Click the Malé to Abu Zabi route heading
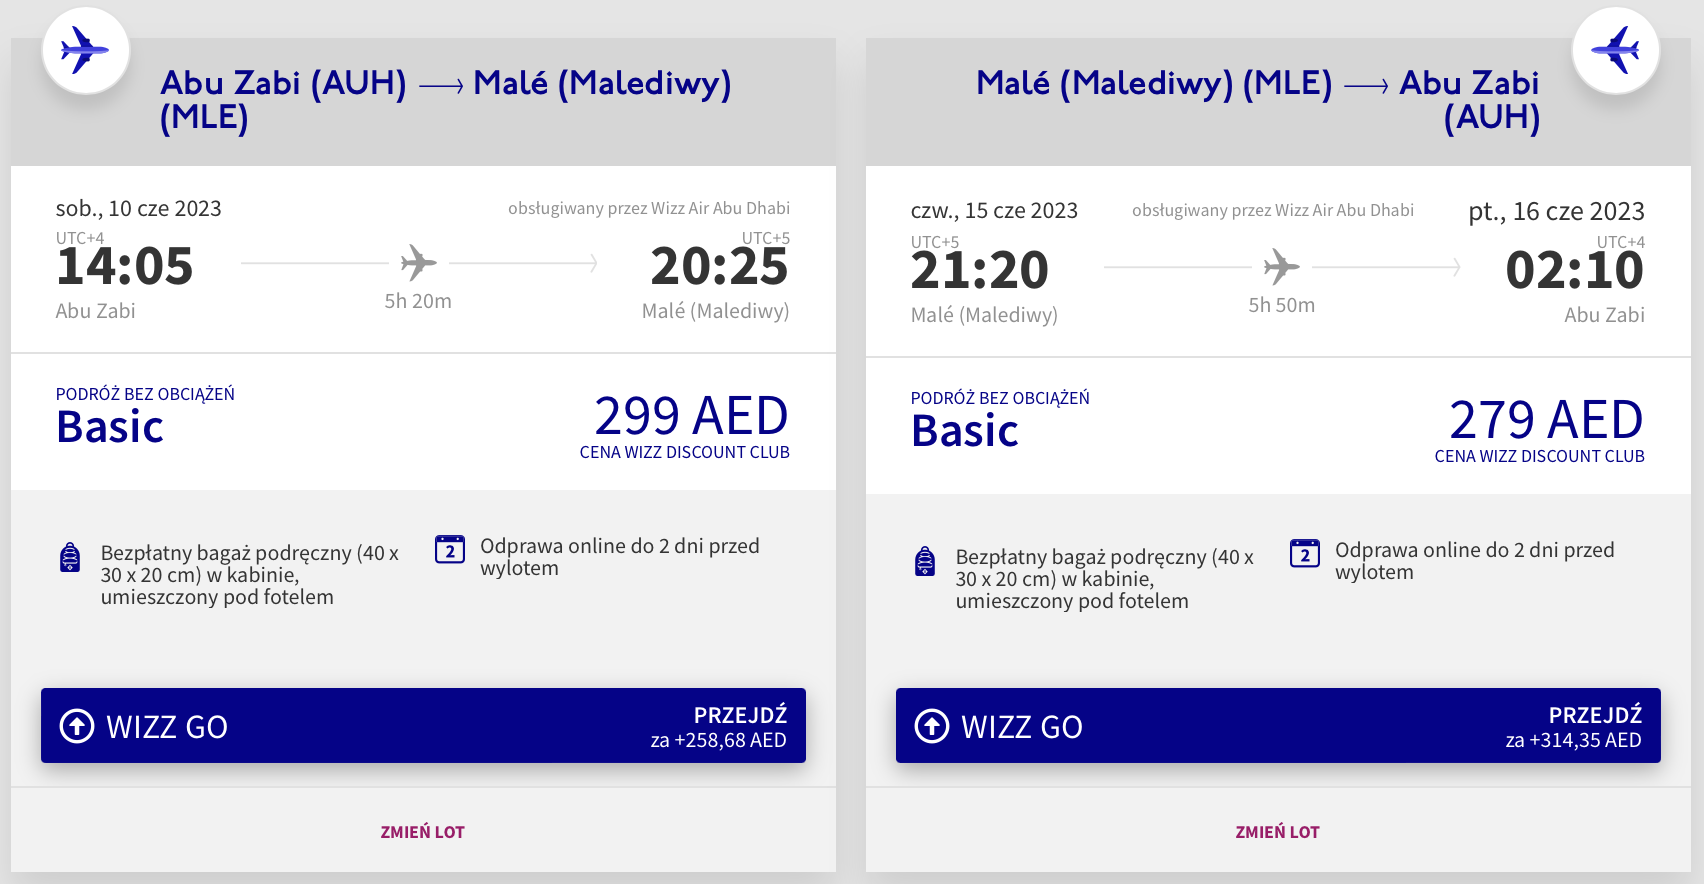The height and width of the screenshot is (884, 1704). (1258, 99)
